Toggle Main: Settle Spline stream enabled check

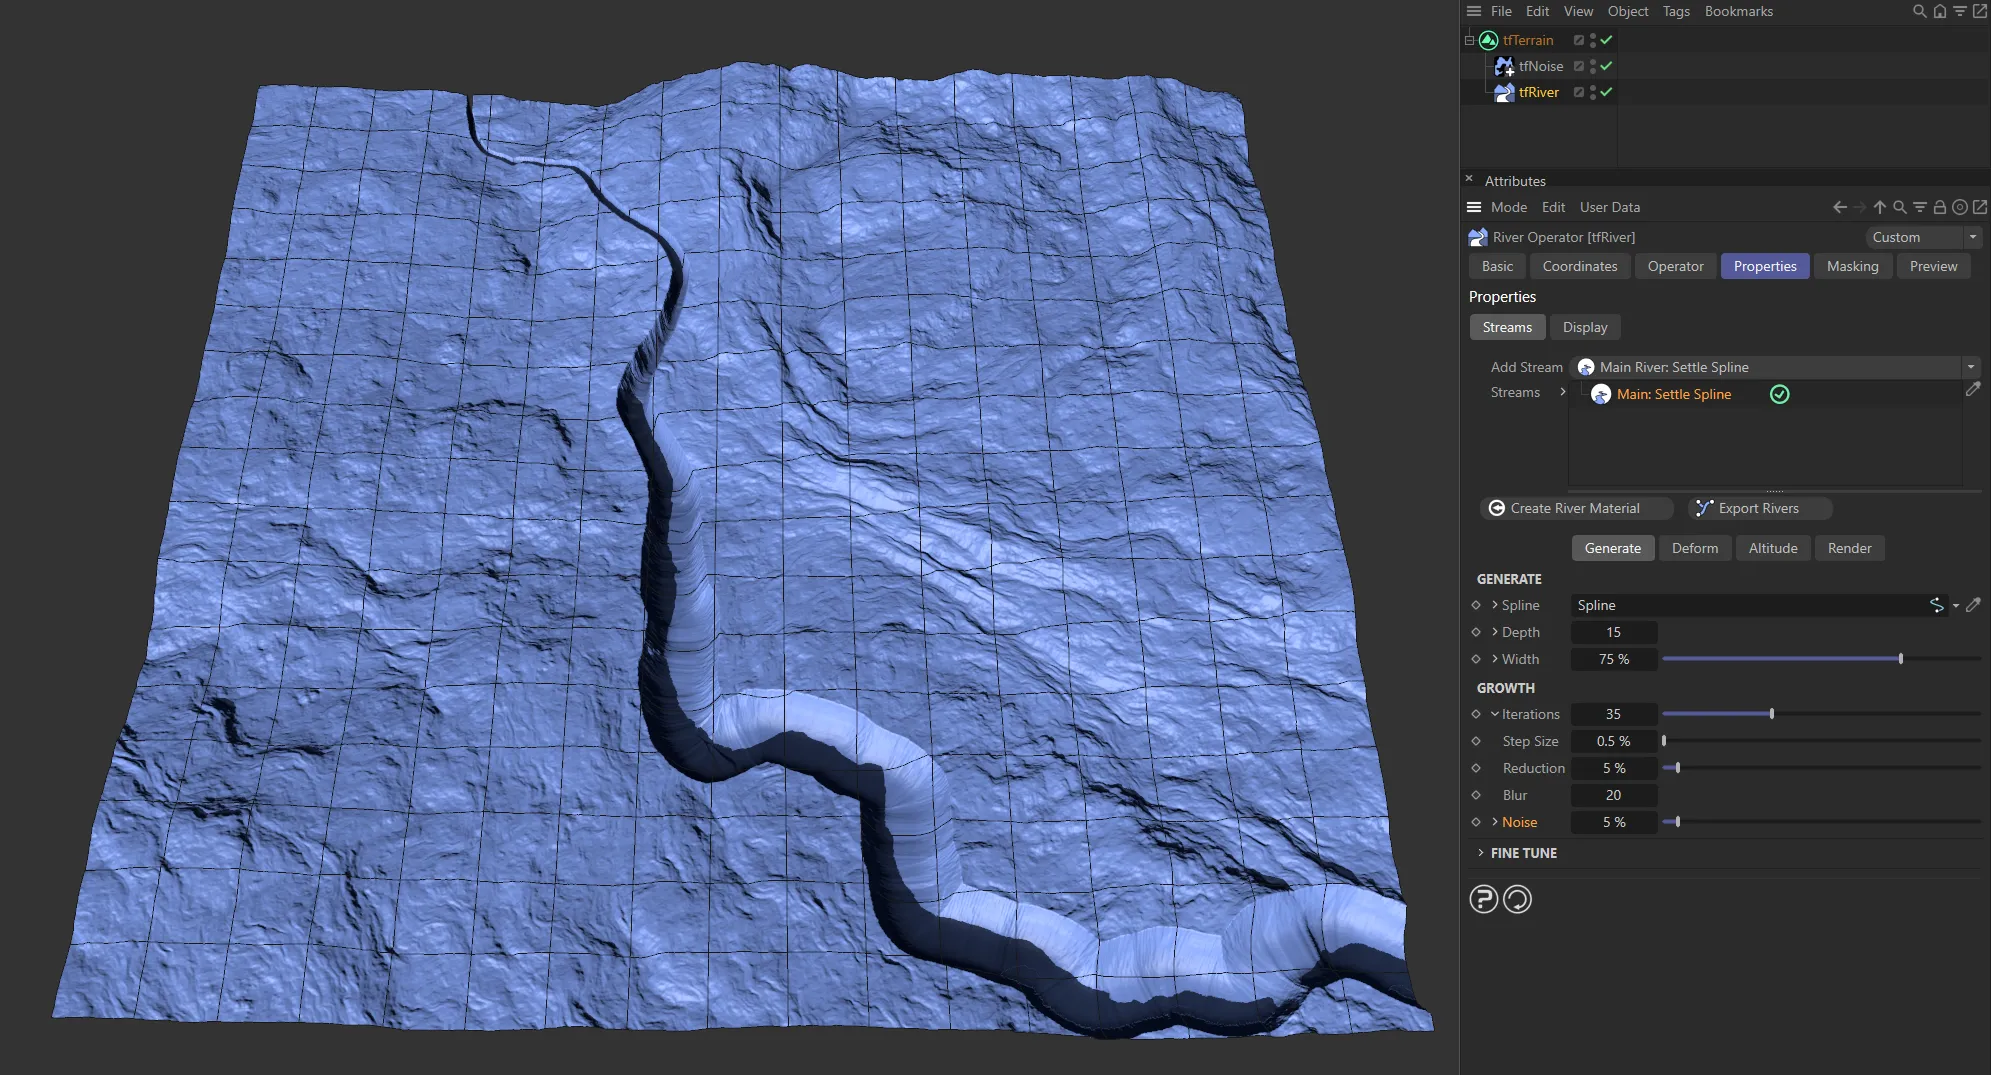[x=1779, y=394]
